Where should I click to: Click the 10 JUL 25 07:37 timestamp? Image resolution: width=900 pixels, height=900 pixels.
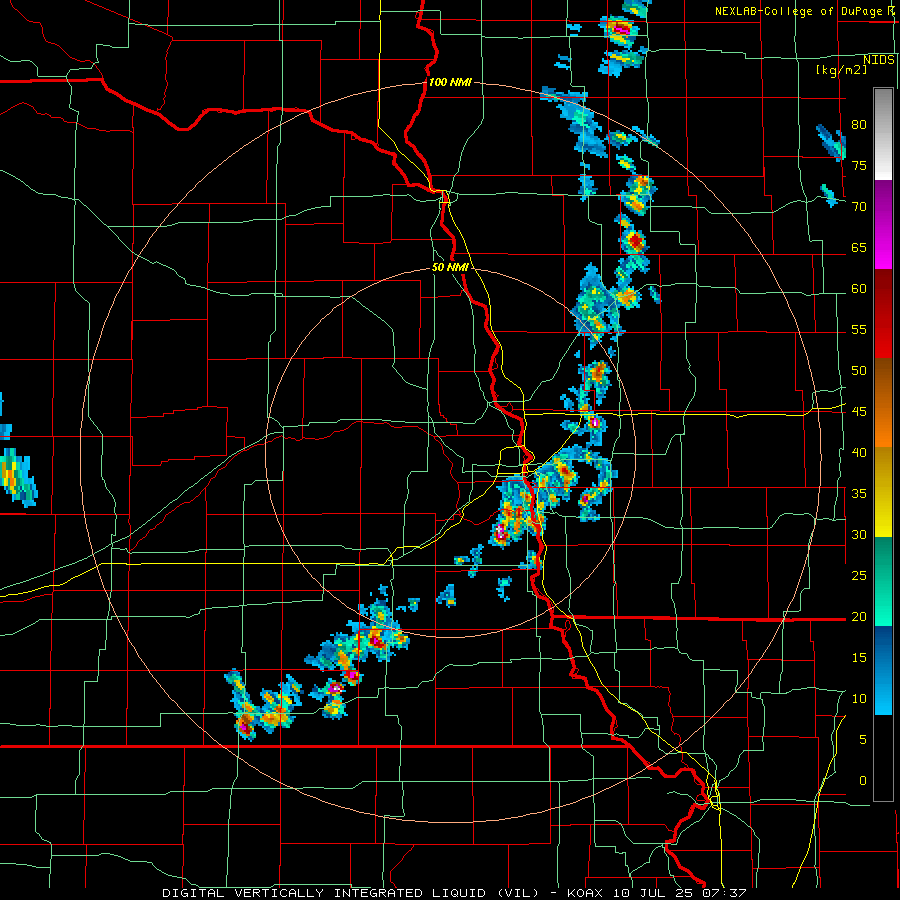680,893
